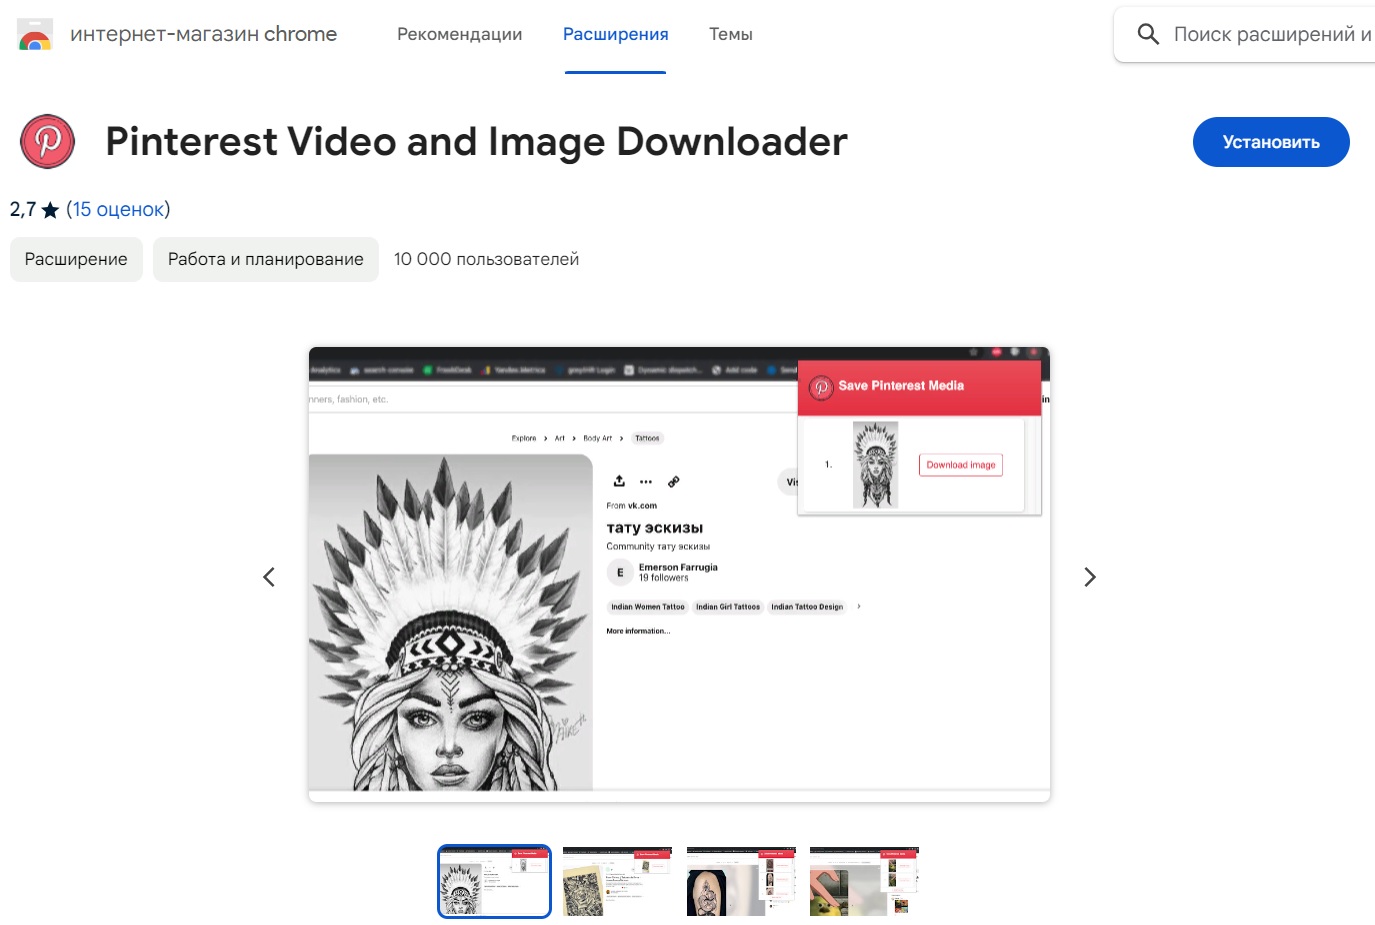Click the 2,7 rating value
Viewport: 1375px width, 925px height.
pyautogui.click(x=22, y=209)
